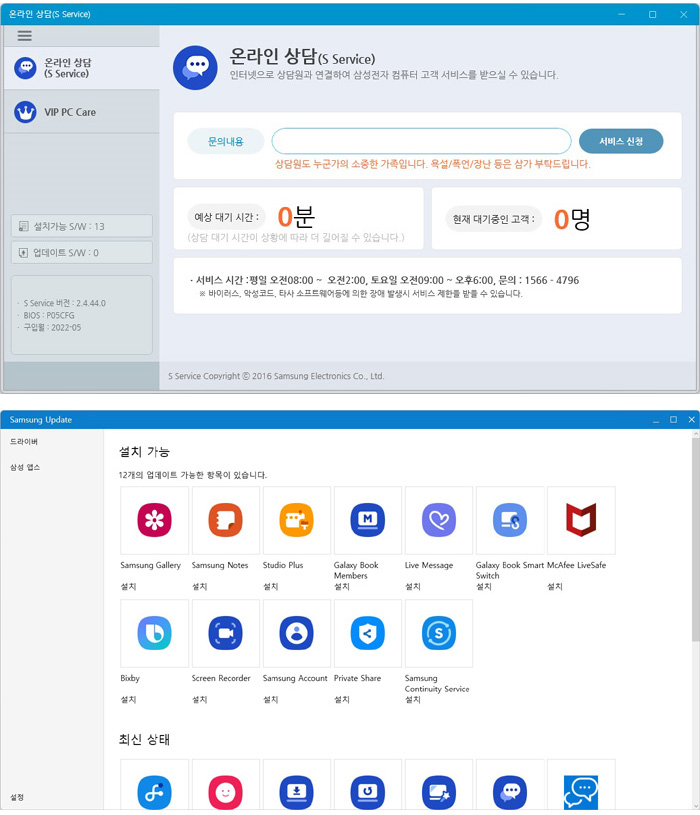The image size is (700, 815).
Task: Click the 문의내용 text input field
Action: [421, 141]
